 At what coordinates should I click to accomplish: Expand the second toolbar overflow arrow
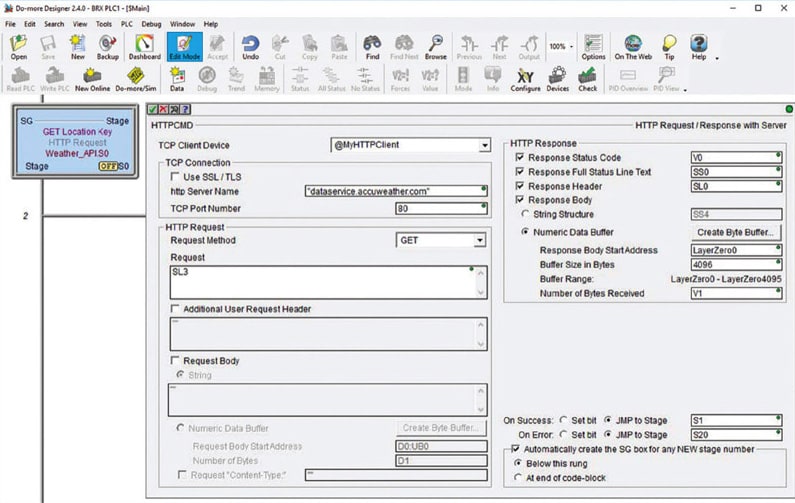click(x=685, y=90)
